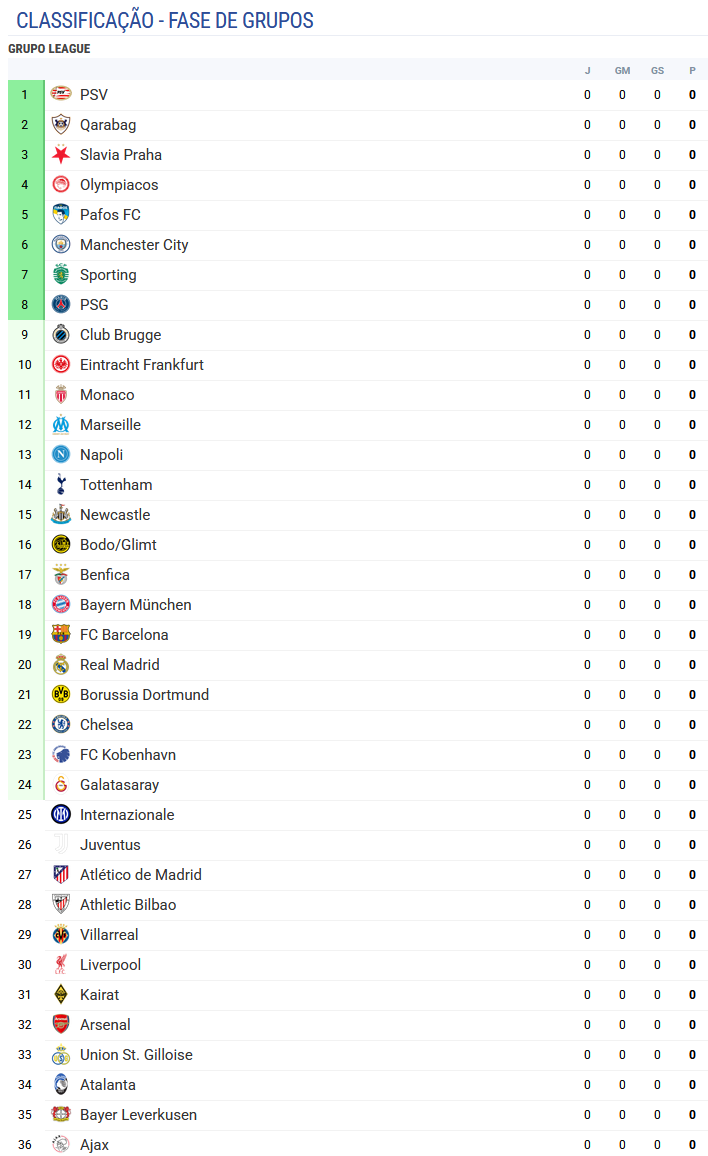Screen dimensions: 708x1156
Task: Click the FC Barcelona crest
Action: (61, 634)
